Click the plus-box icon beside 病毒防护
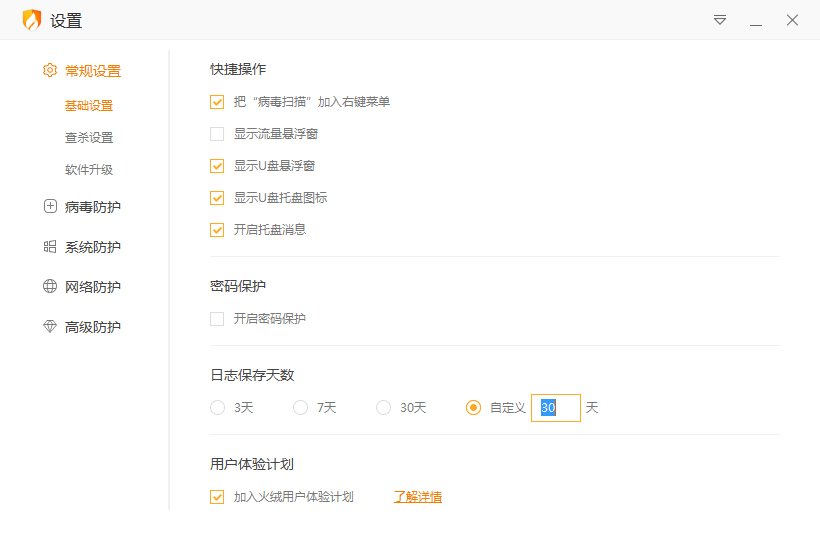Viewport: 820px width, 540px height. click(x=50, y=207)
